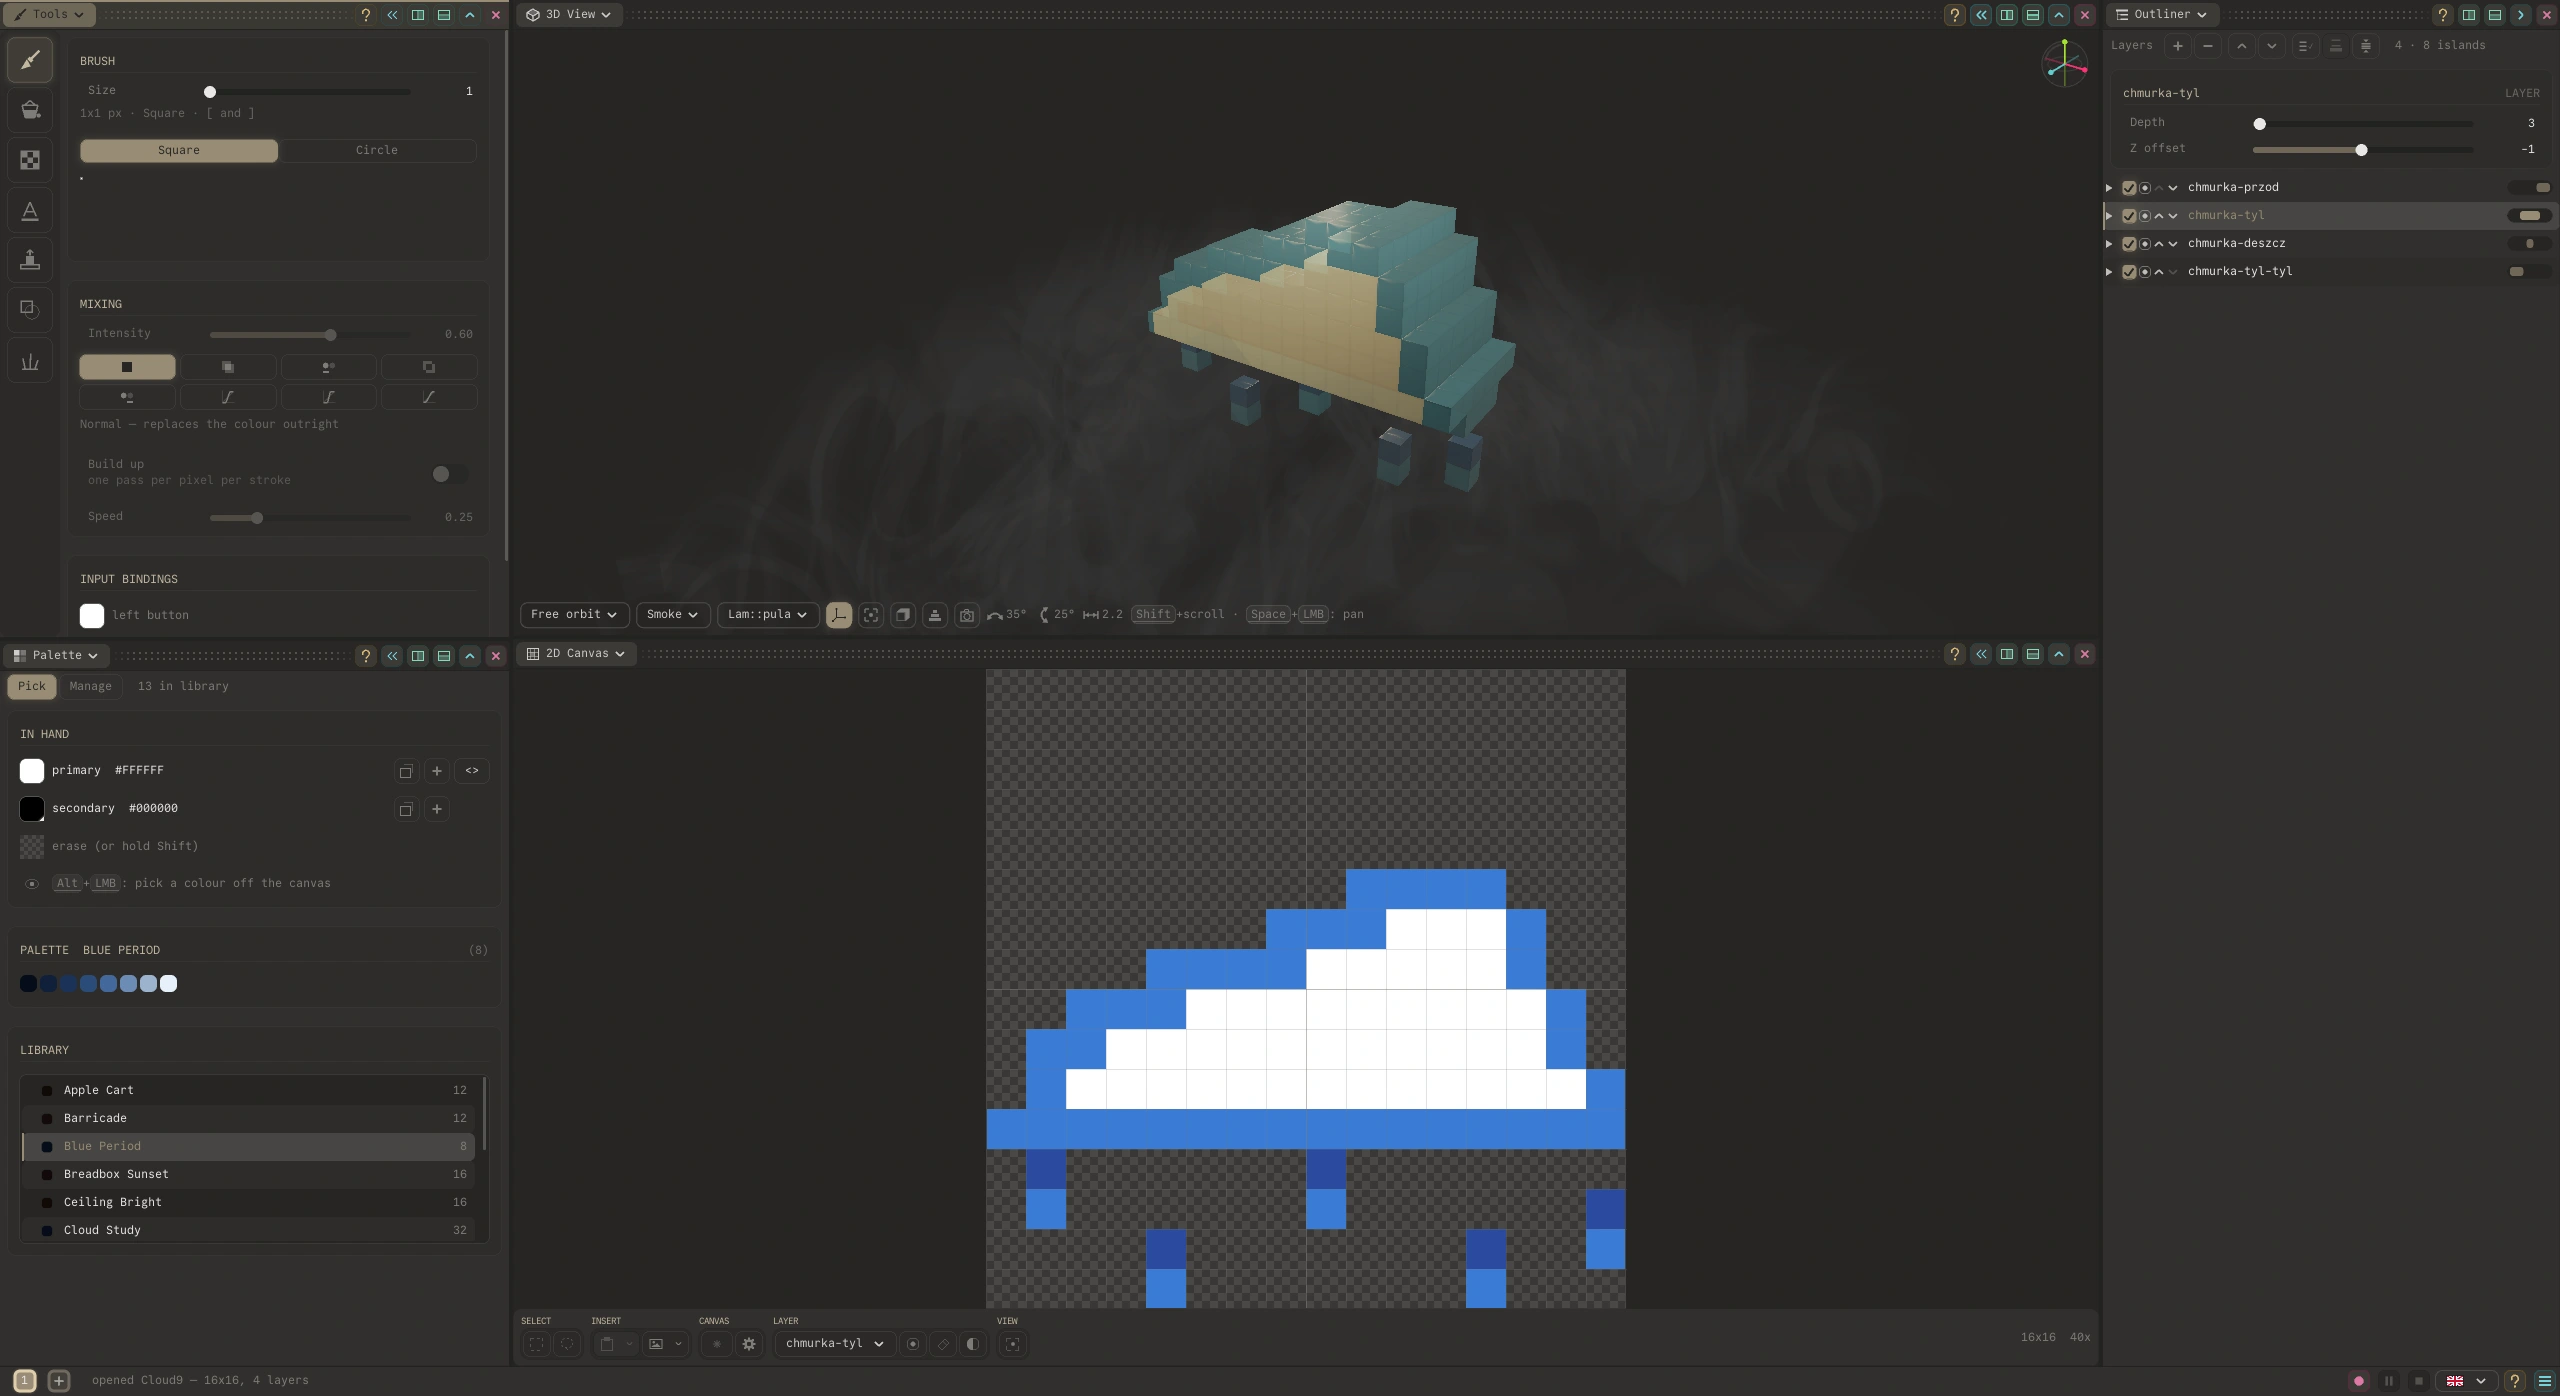Open the Smoke background dropdown

(x=673, y=615)
